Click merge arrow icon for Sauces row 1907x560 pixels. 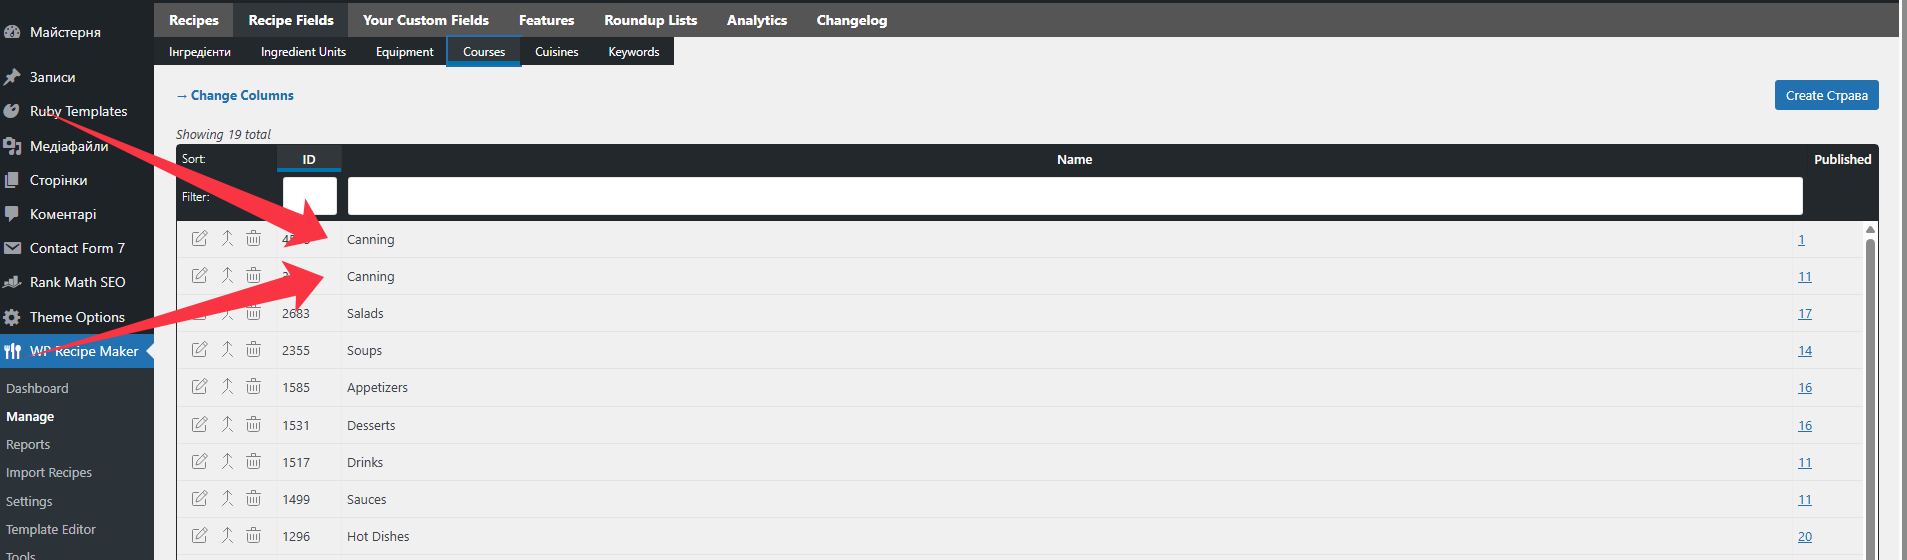(227, 498)
